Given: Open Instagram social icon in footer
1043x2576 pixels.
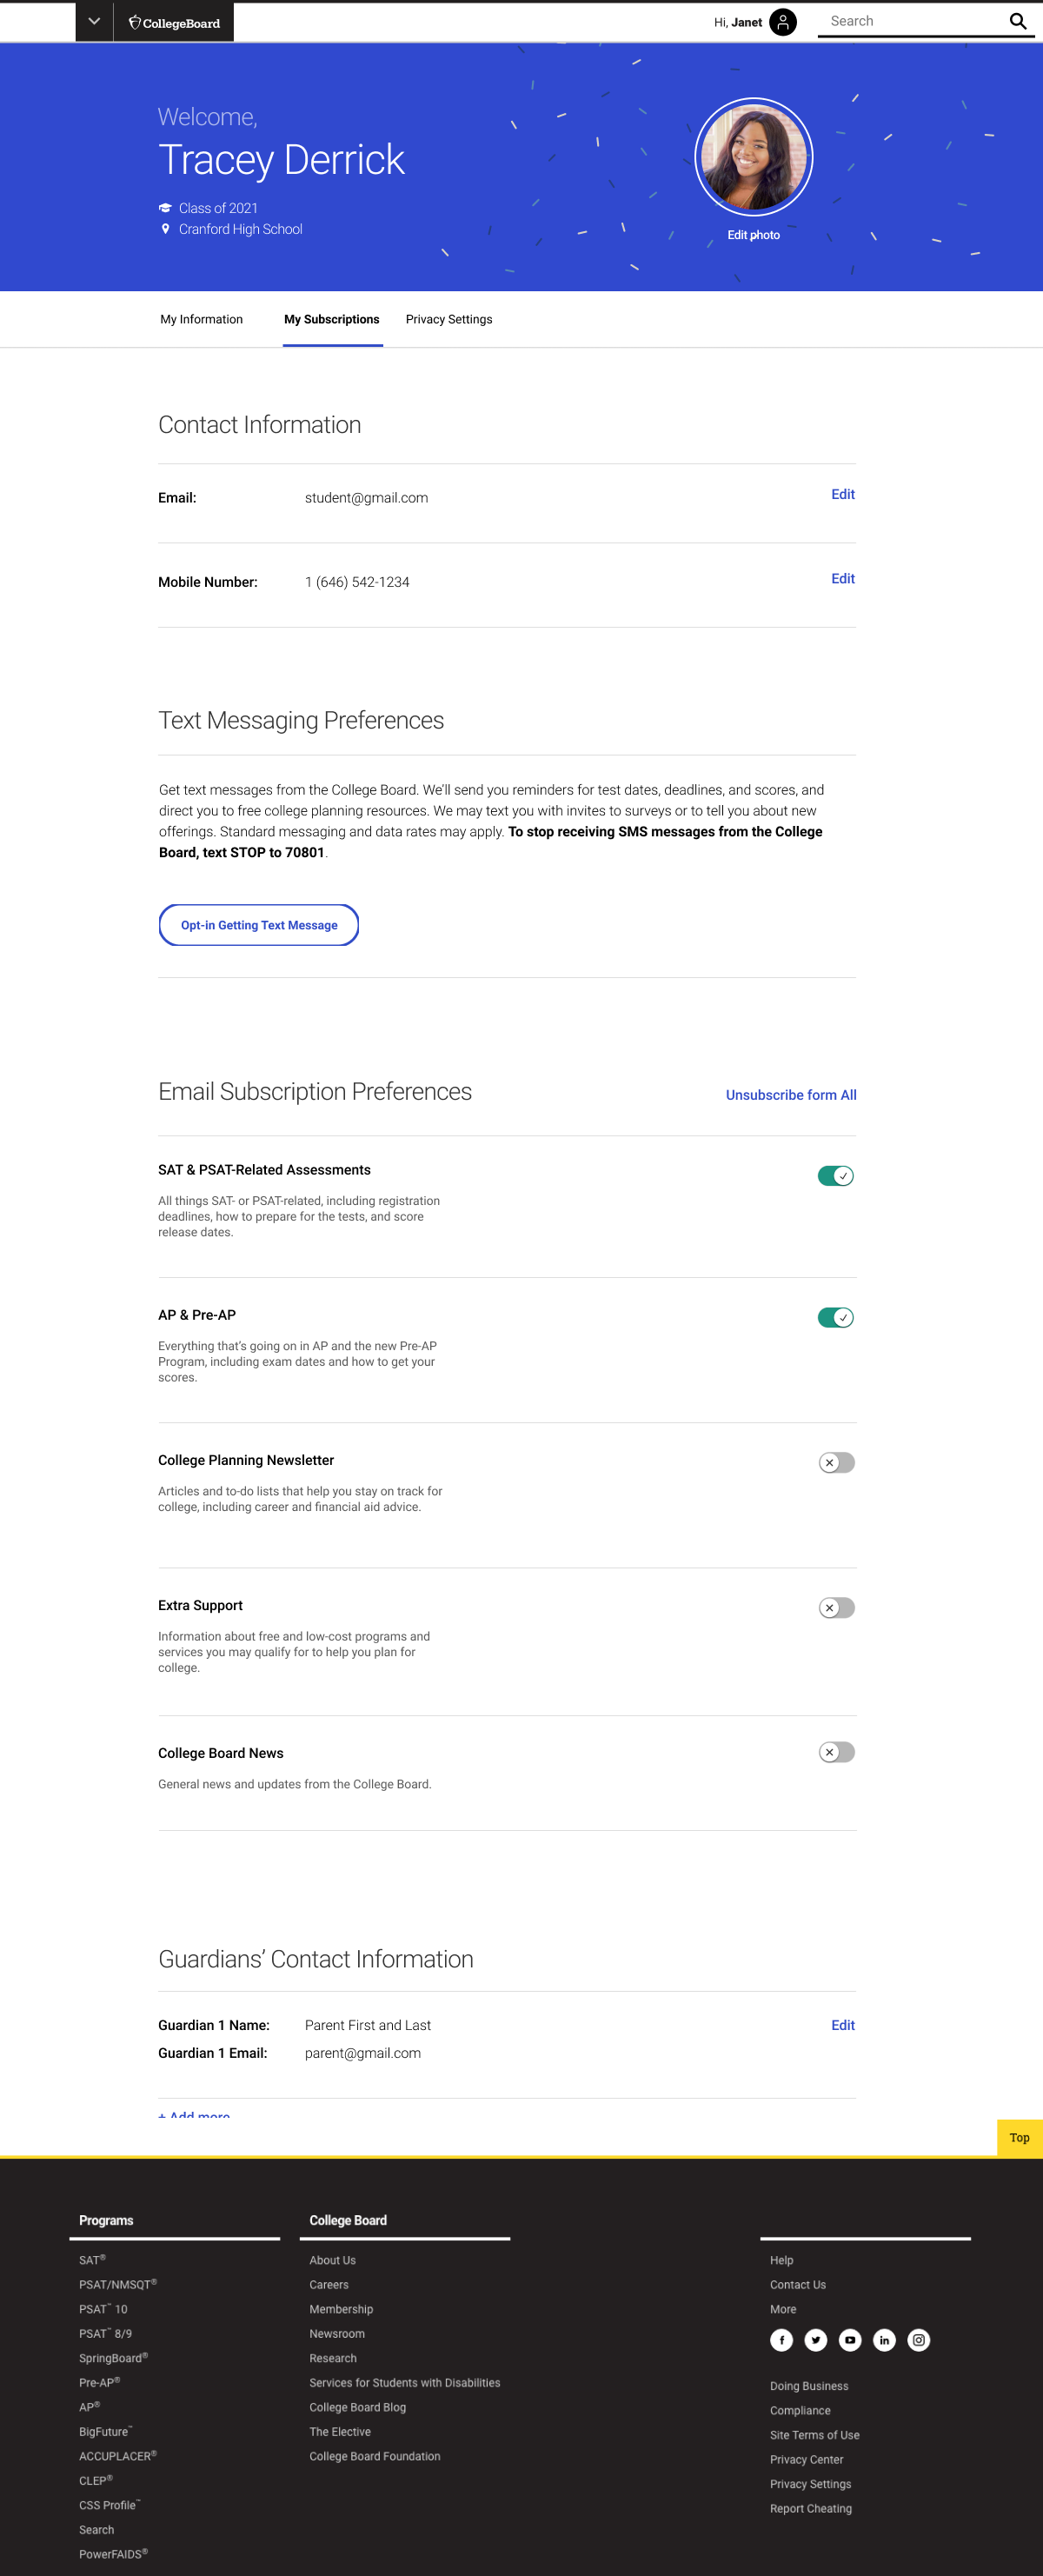Looking at the screenshot, I should click(x=919, y=2340).
